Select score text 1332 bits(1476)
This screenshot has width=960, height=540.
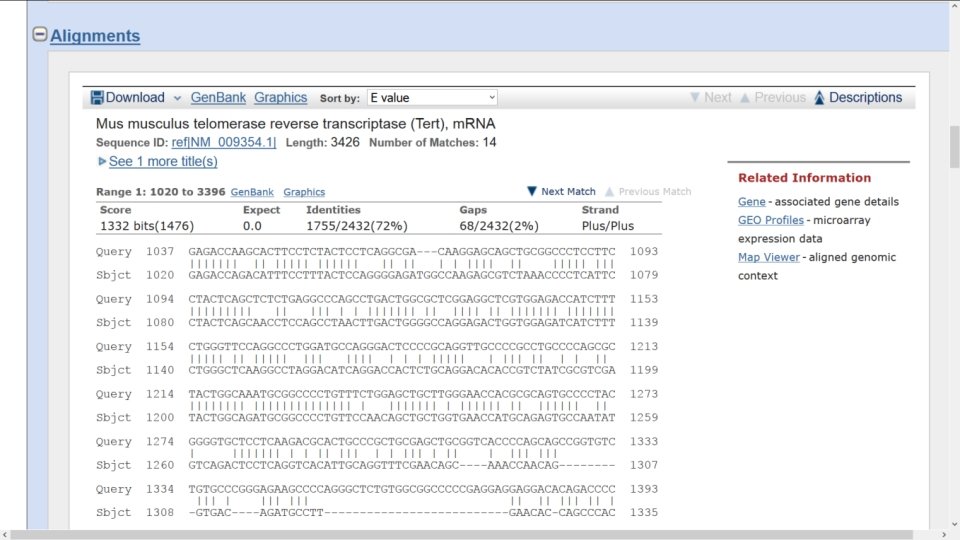click(x=147, y=226)
